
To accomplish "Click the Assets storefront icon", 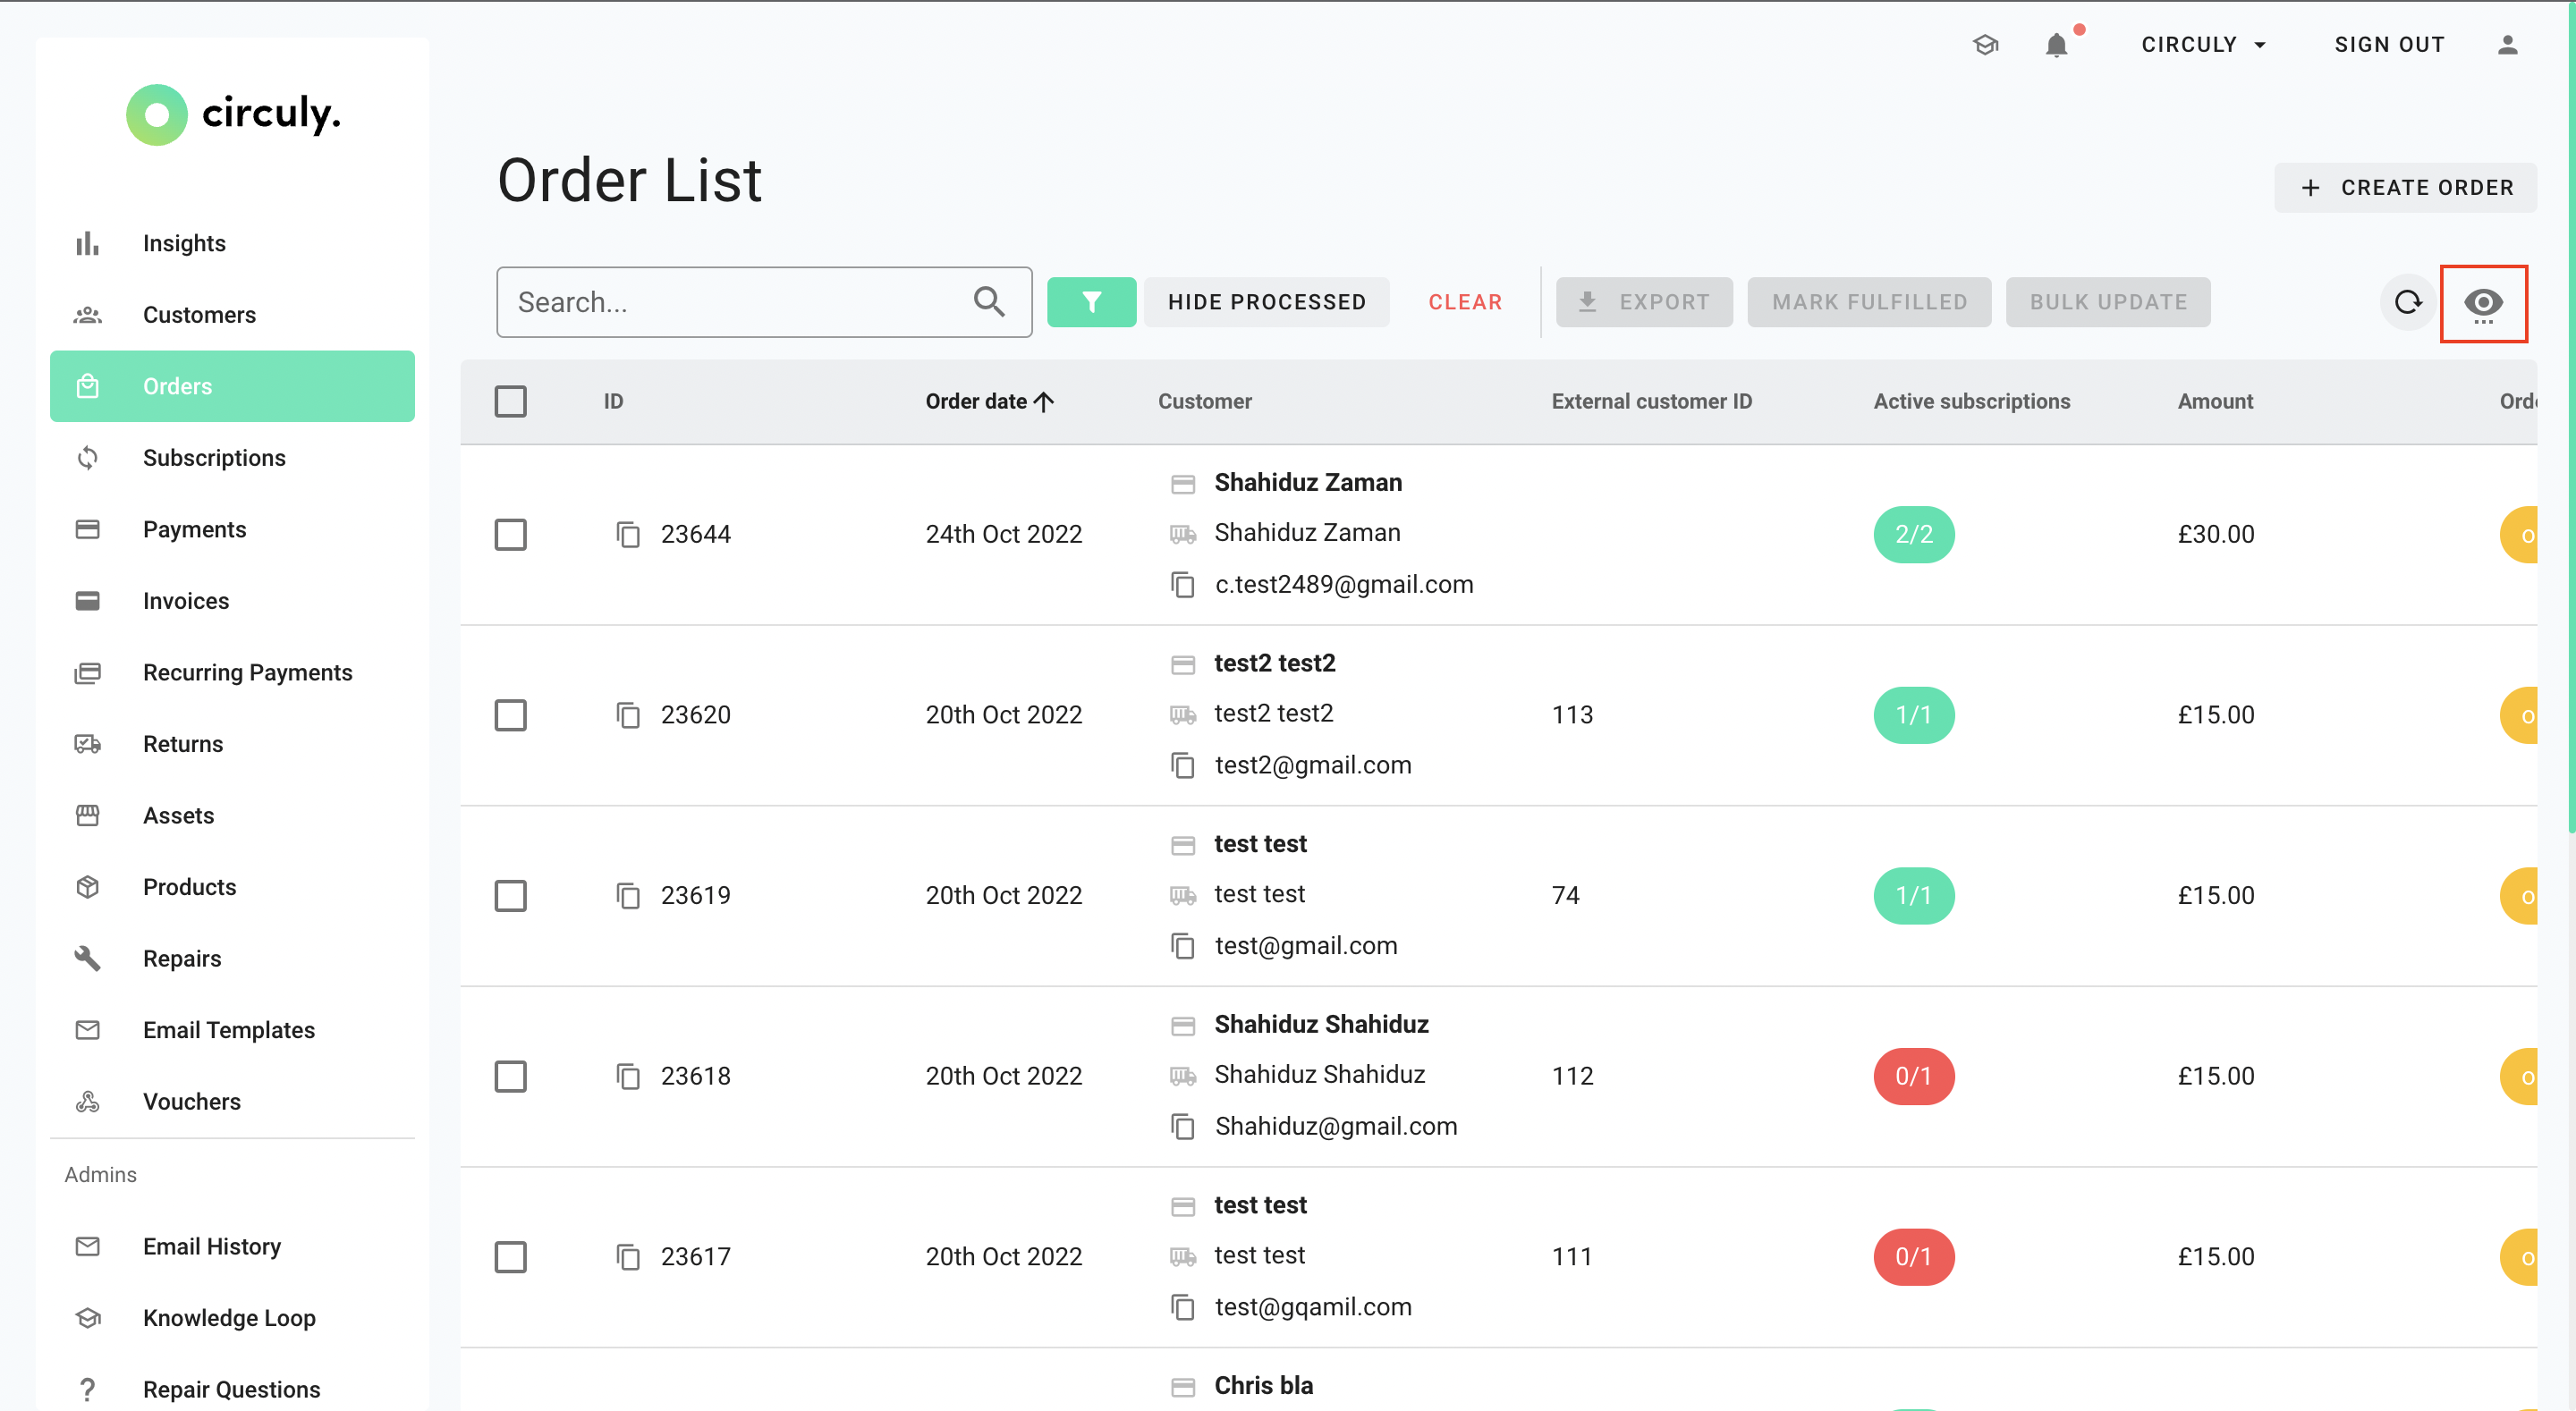I will 88,815.
